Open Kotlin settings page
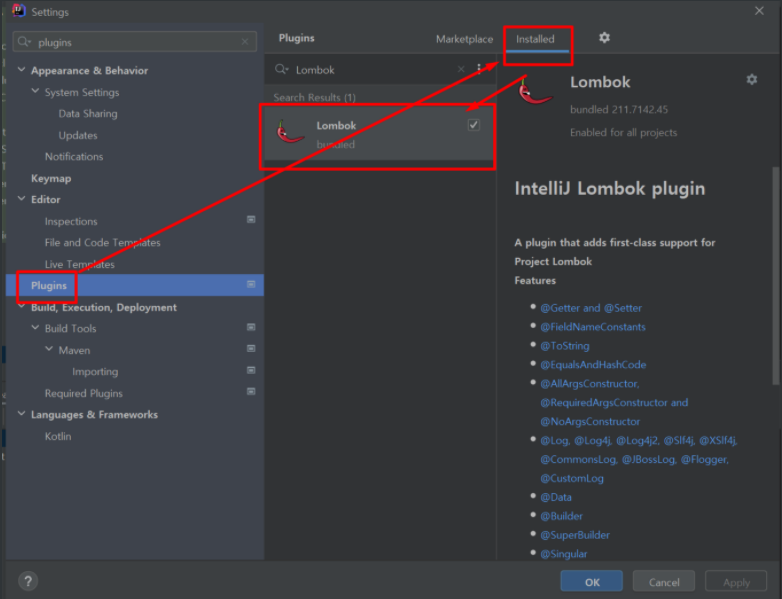 58,436
